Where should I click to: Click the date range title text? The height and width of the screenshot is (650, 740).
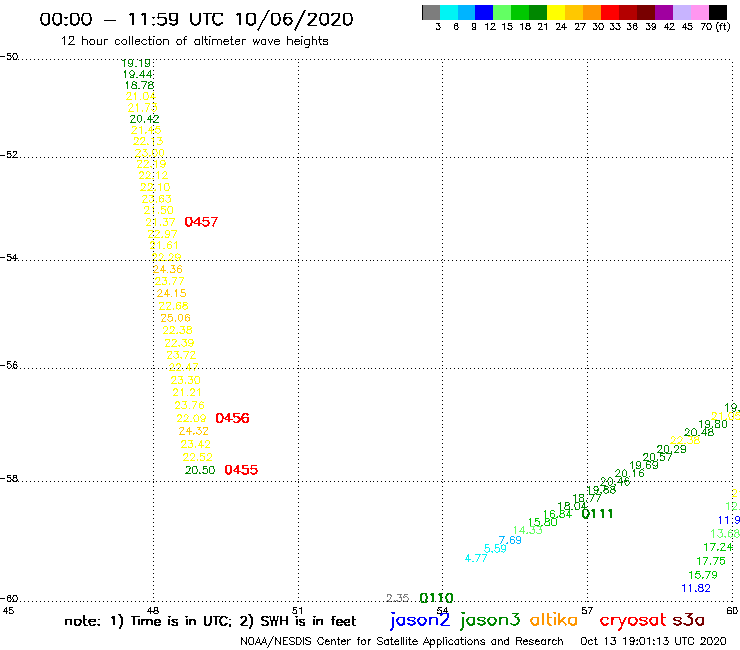(196, 19)
